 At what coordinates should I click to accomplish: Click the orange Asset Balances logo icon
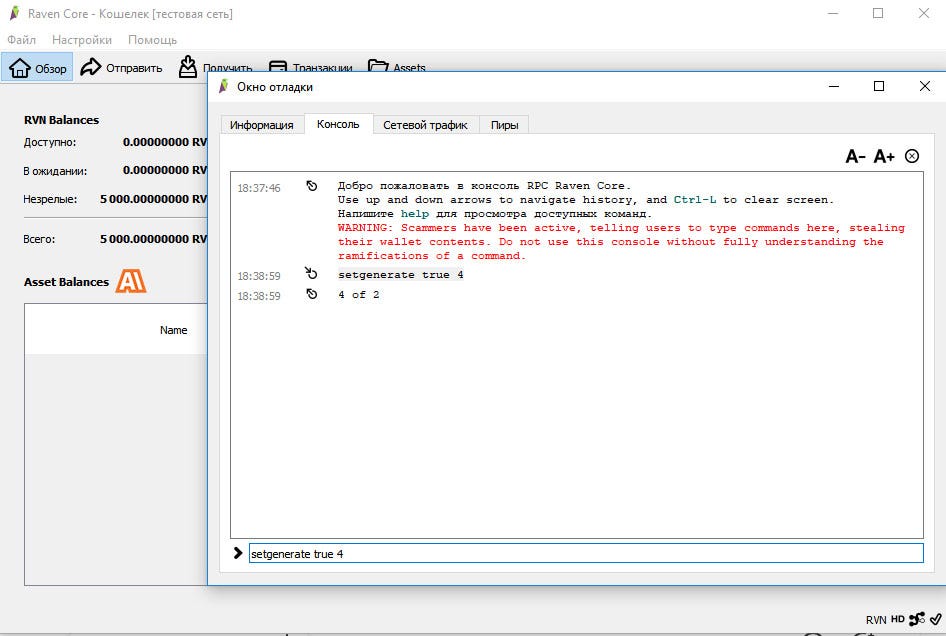coord(131,281)
